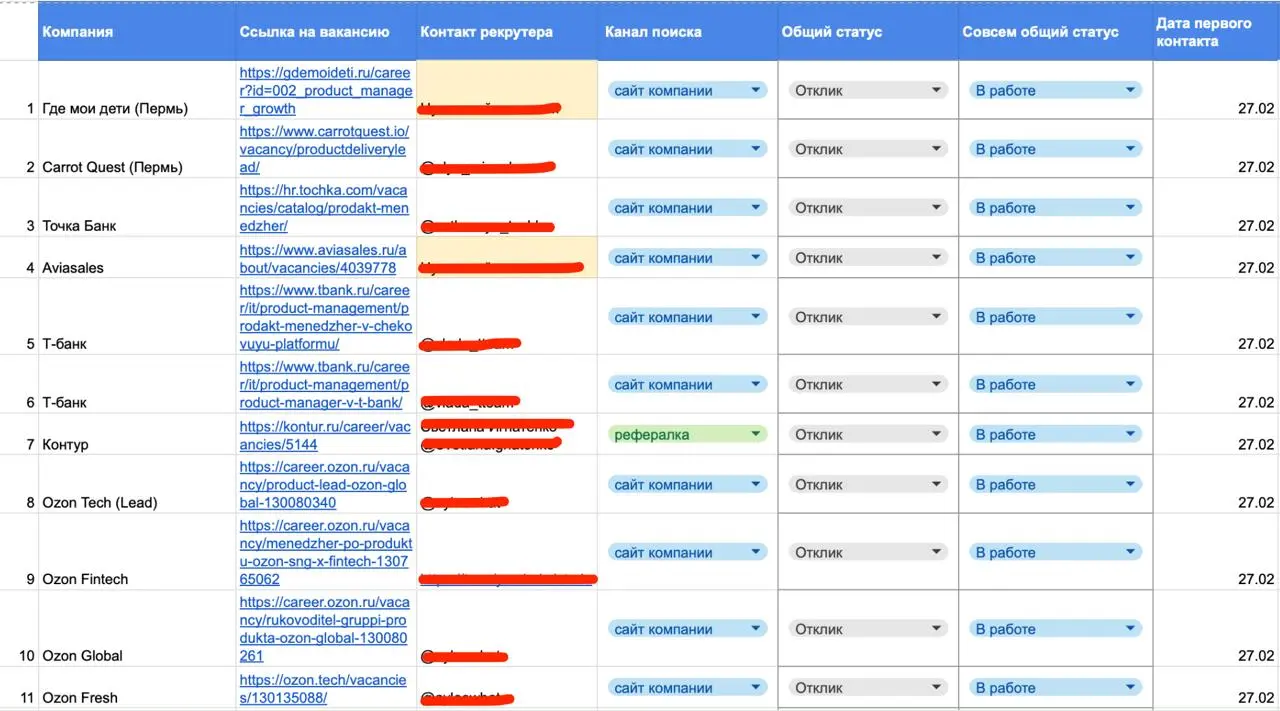This screenshot has width=1280, height=711.
Task: Select the 'Ozon Fintech' cell
Action: coord(137,553)
